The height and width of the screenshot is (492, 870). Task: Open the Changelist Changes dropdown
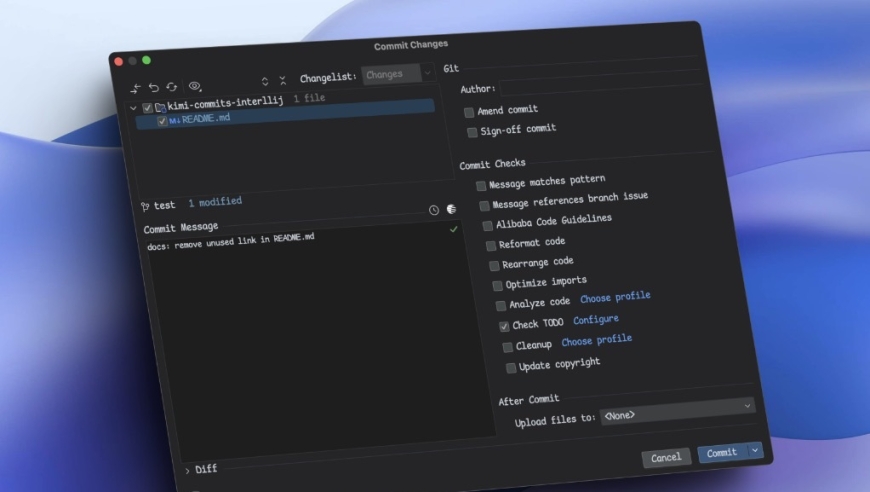click(397, 74)
